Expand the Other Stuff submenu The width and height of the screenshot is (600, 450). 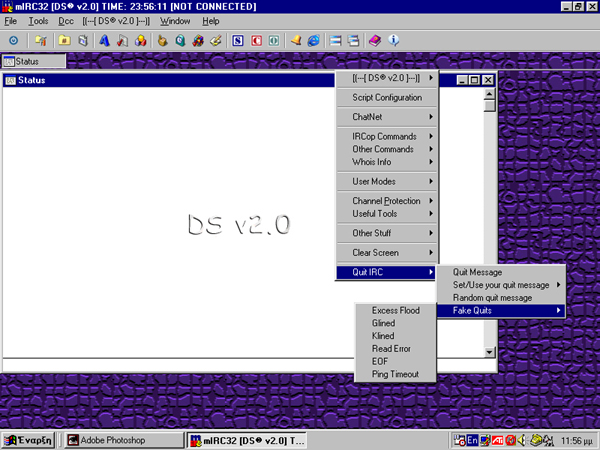click(x=387, y=233)
